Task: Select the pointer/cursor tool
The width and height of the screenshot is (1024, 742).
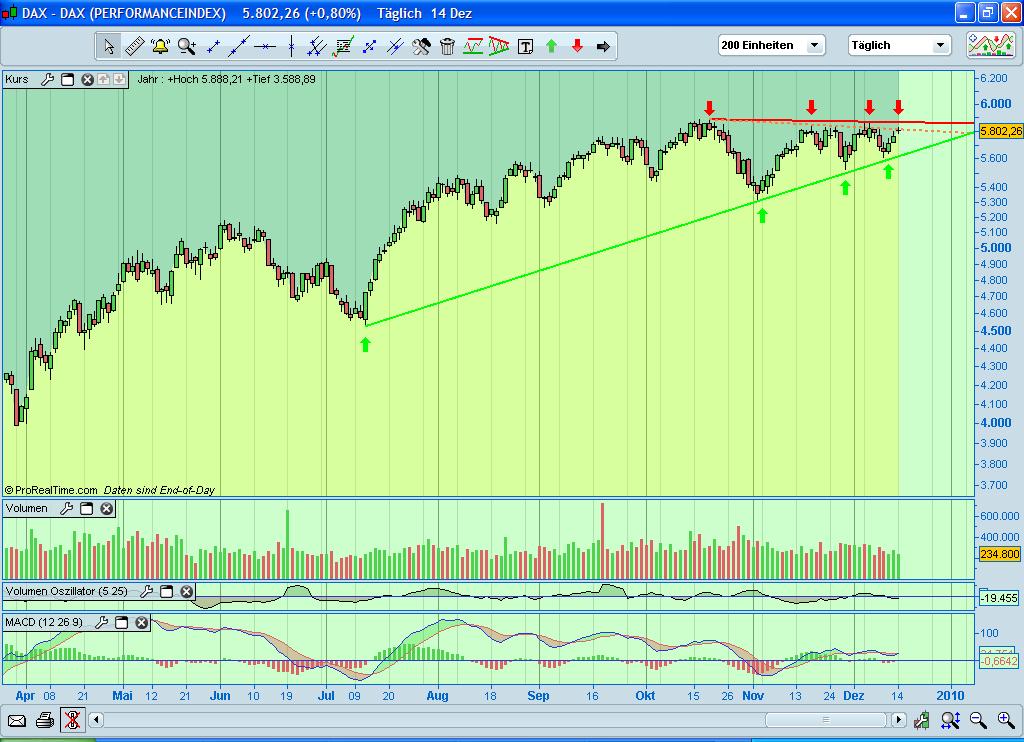Action: pos(108,46)
